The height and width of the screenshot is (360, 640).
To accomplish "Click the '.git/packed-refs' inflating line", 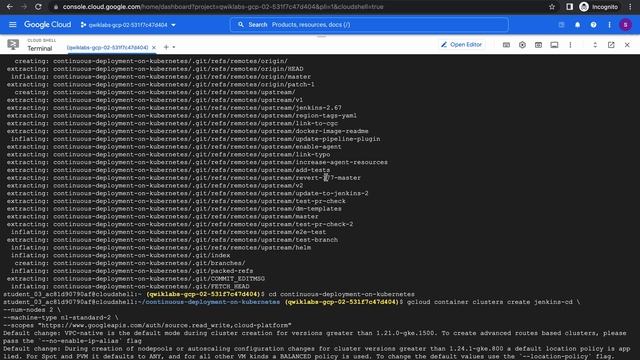I will [132, 271].
